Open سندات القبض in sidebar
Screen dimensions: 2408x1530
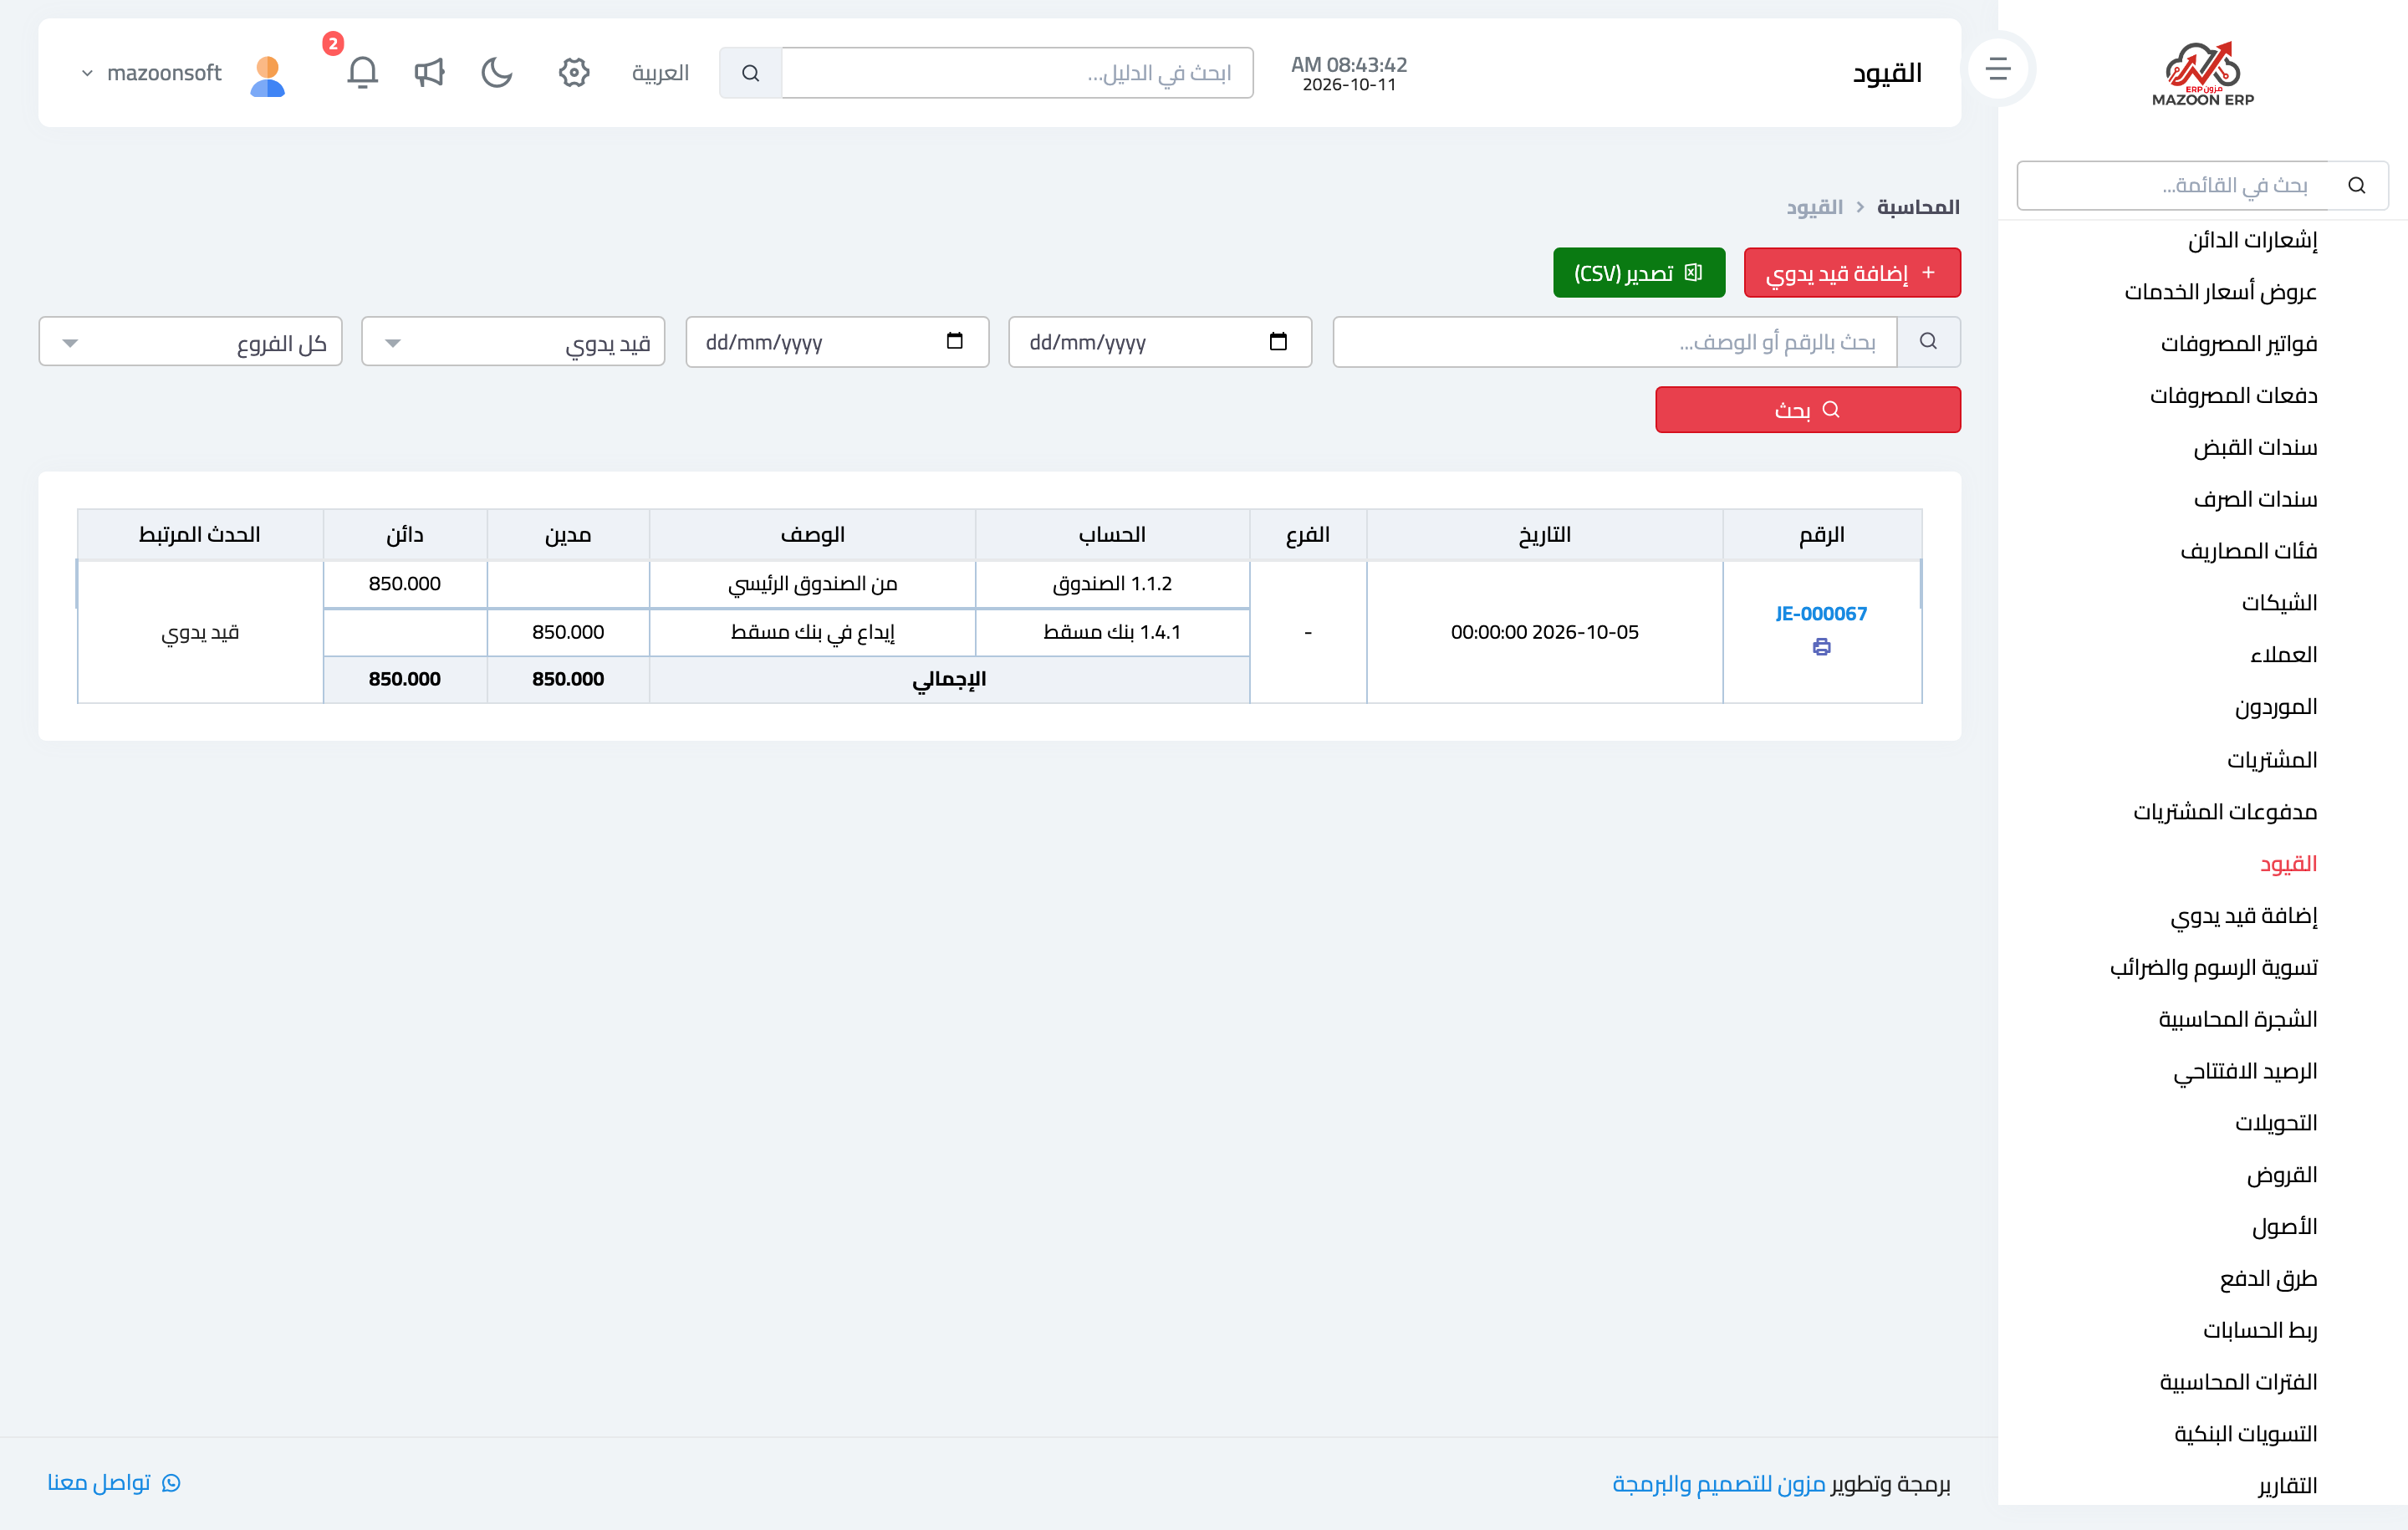2255,448
